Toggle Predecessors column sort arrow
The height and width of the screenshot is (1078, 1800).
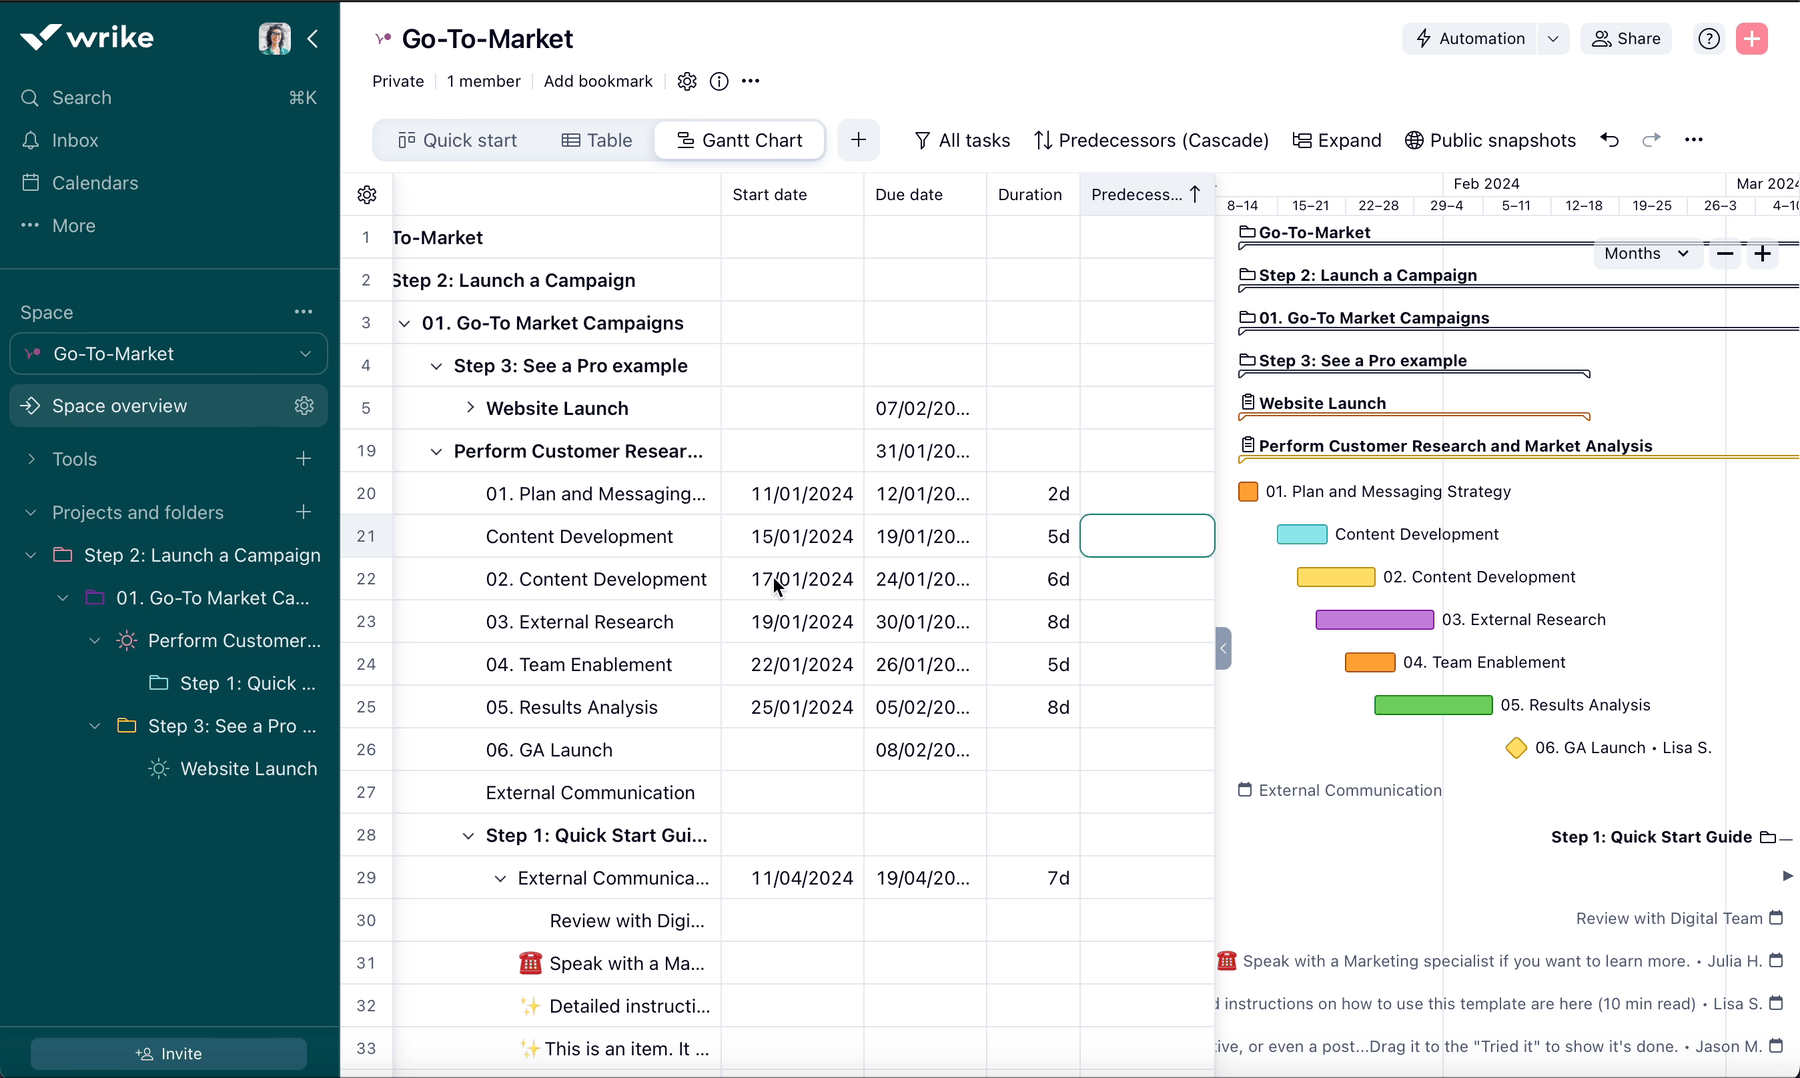tap(1195, 195)
